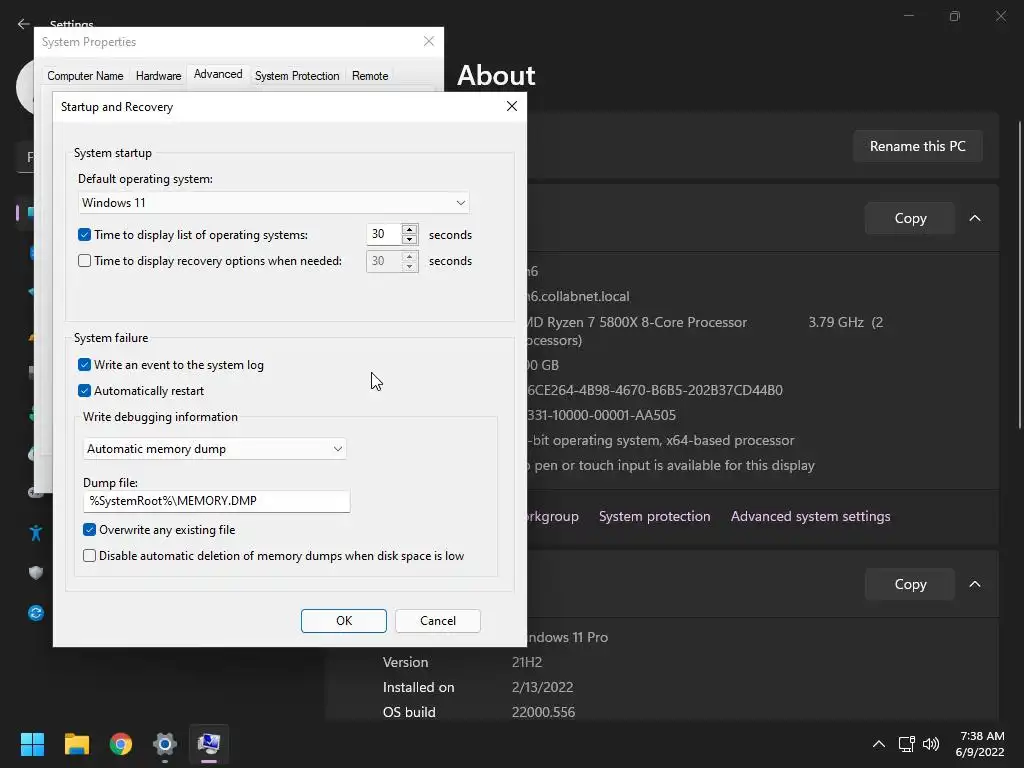Open File Explorer from taskbar

click(x=76, y=744)
